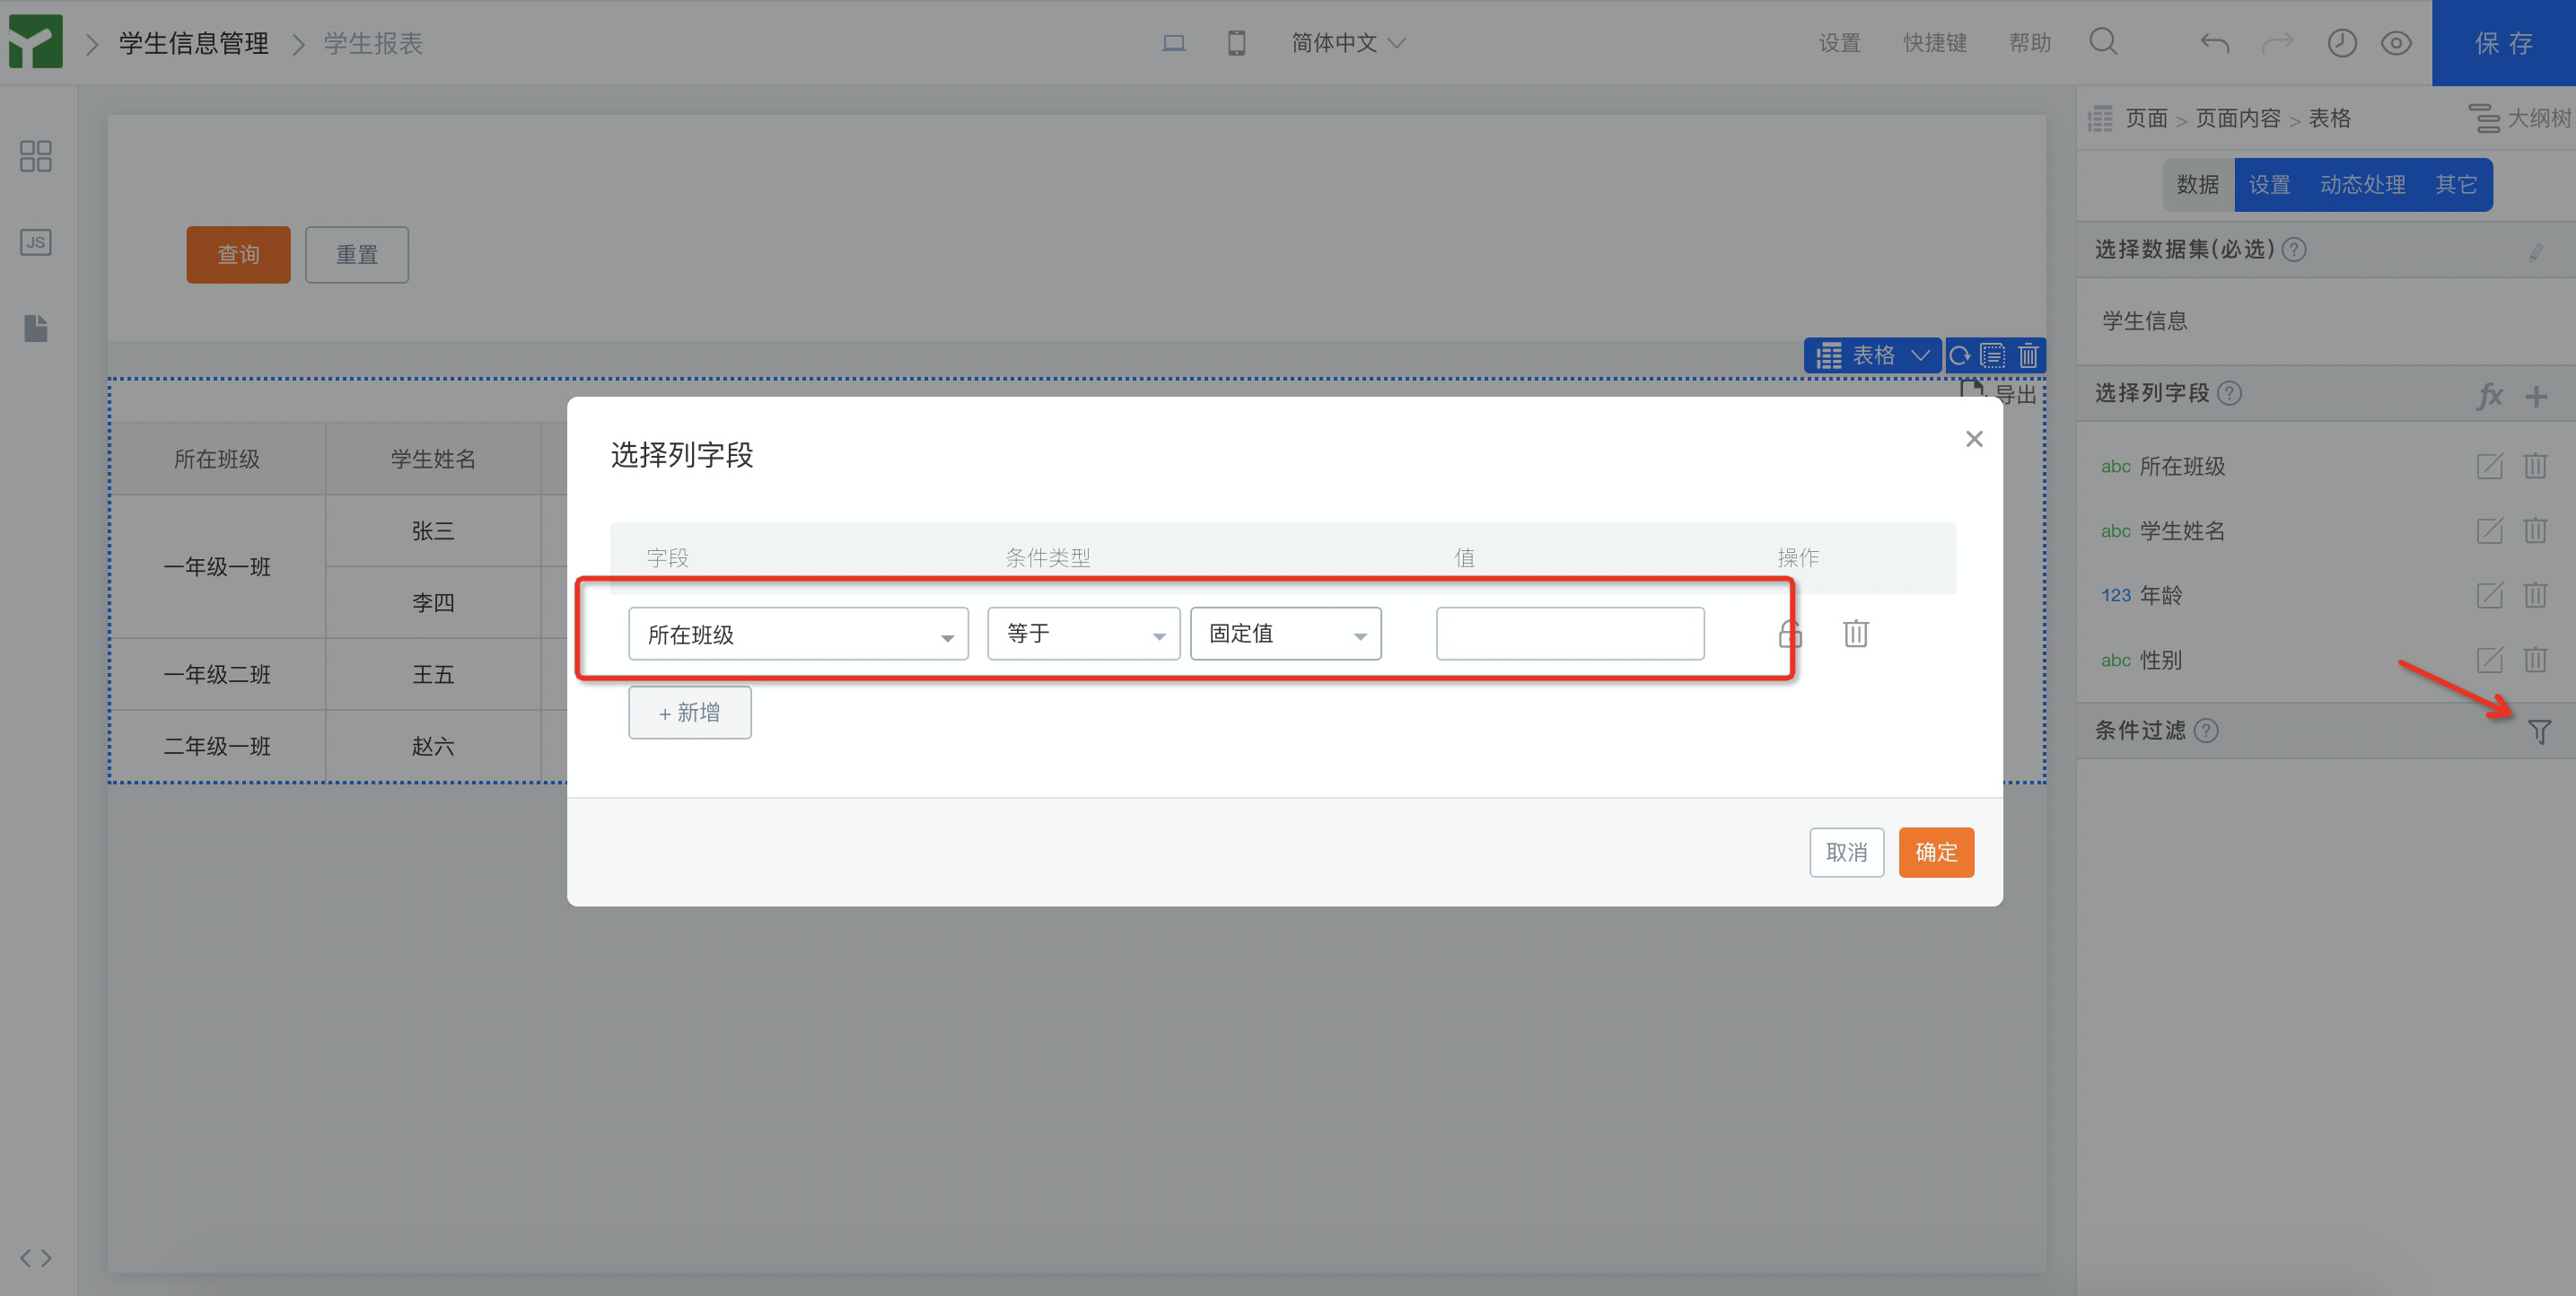
Task: Click the filter funnel icon beside 条件过滤
Action: tap(2539, 732)
